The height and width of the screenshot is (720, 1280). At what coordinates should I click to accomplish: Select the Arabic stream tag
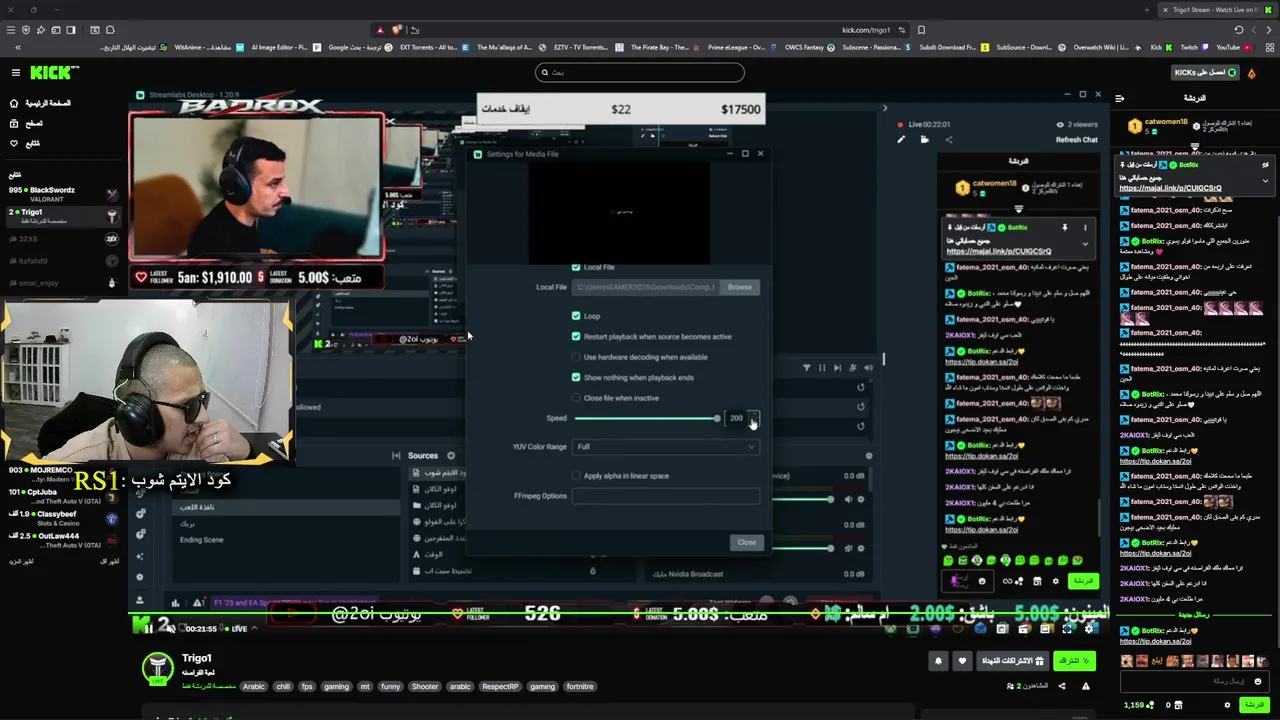[254, 687]
